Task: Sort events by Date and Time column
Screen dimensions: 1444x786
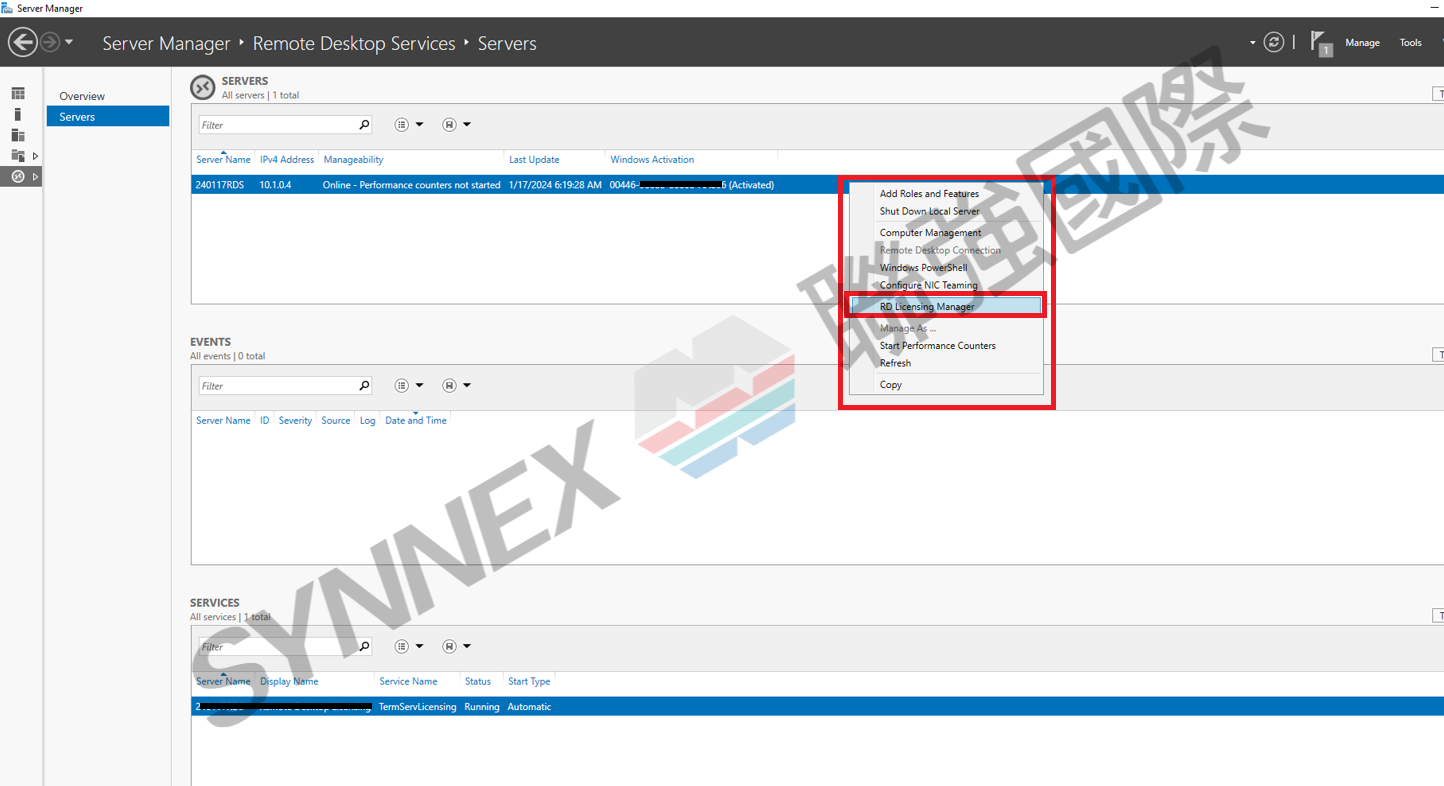Action: pyautogui.click(x=416, y=421)
